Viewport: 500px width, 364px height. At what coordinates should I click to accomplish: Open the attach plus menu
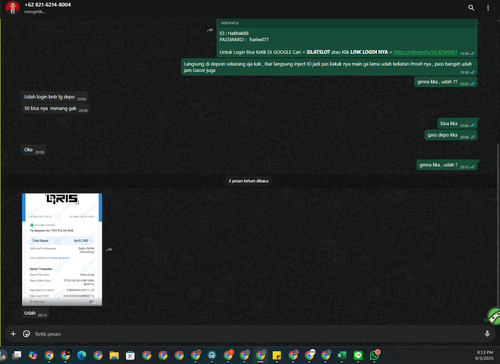pos(13,334)
